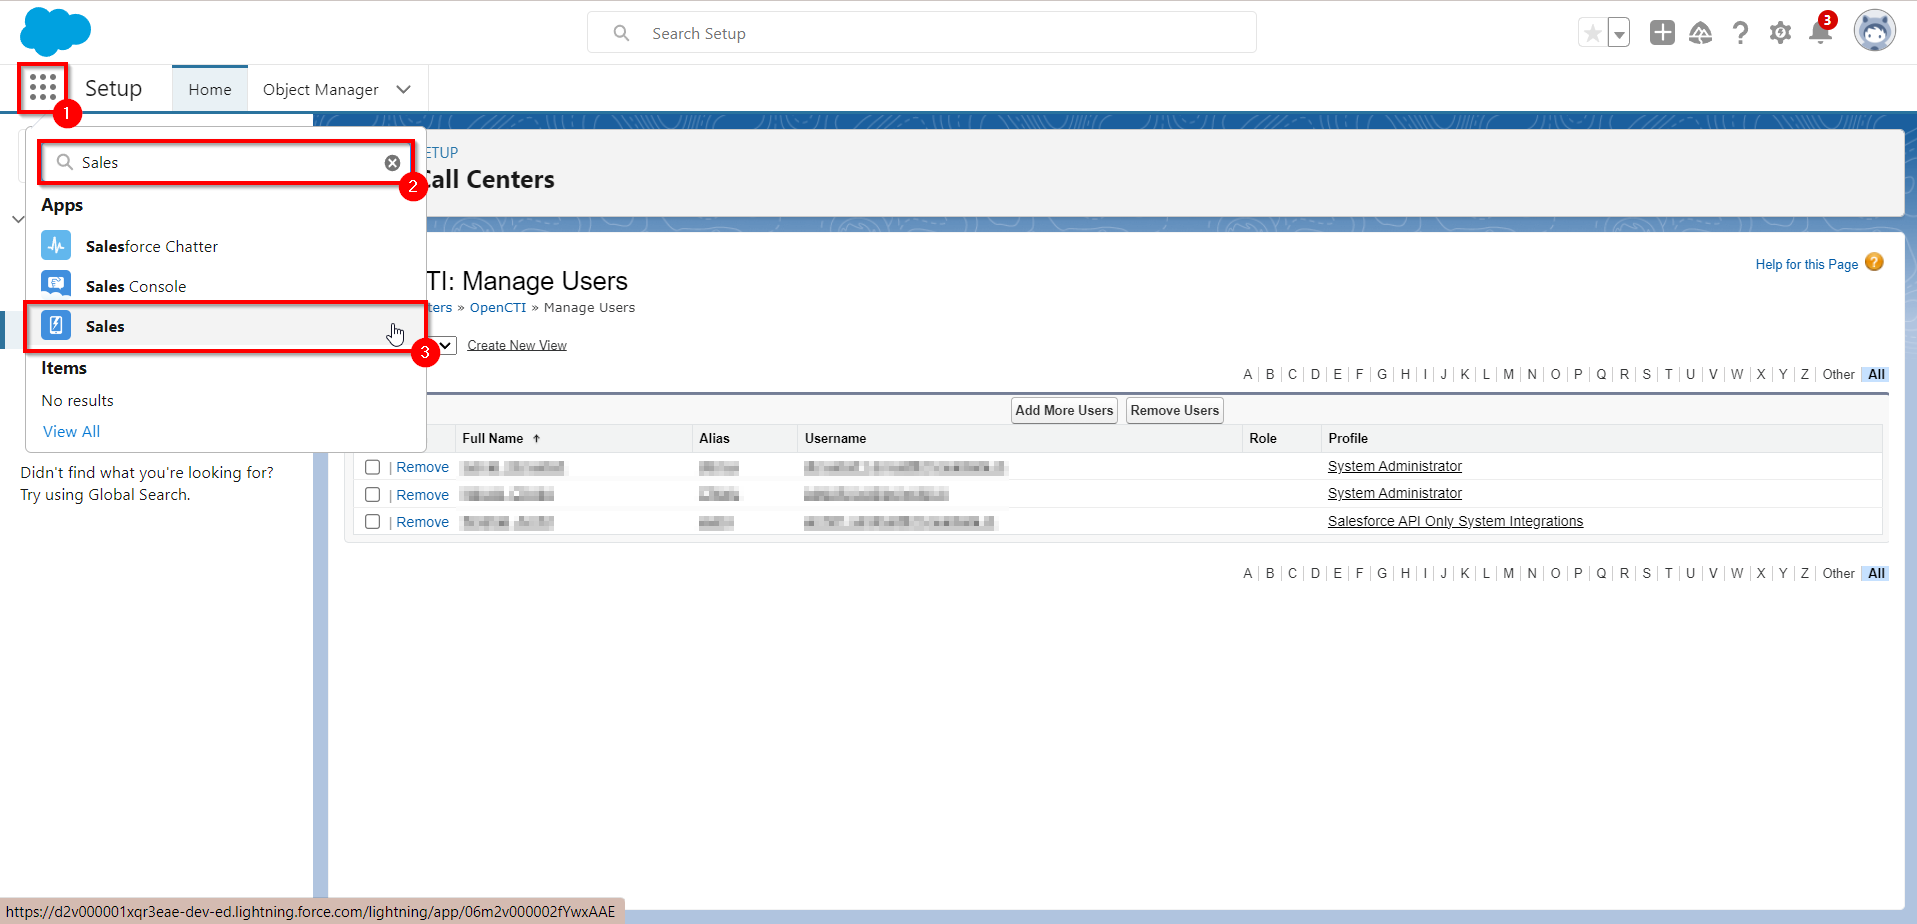Click the Trailhead guidance icon
Image resolution: width=1917 pixels, height=924 pixels.
[1701, 33]
